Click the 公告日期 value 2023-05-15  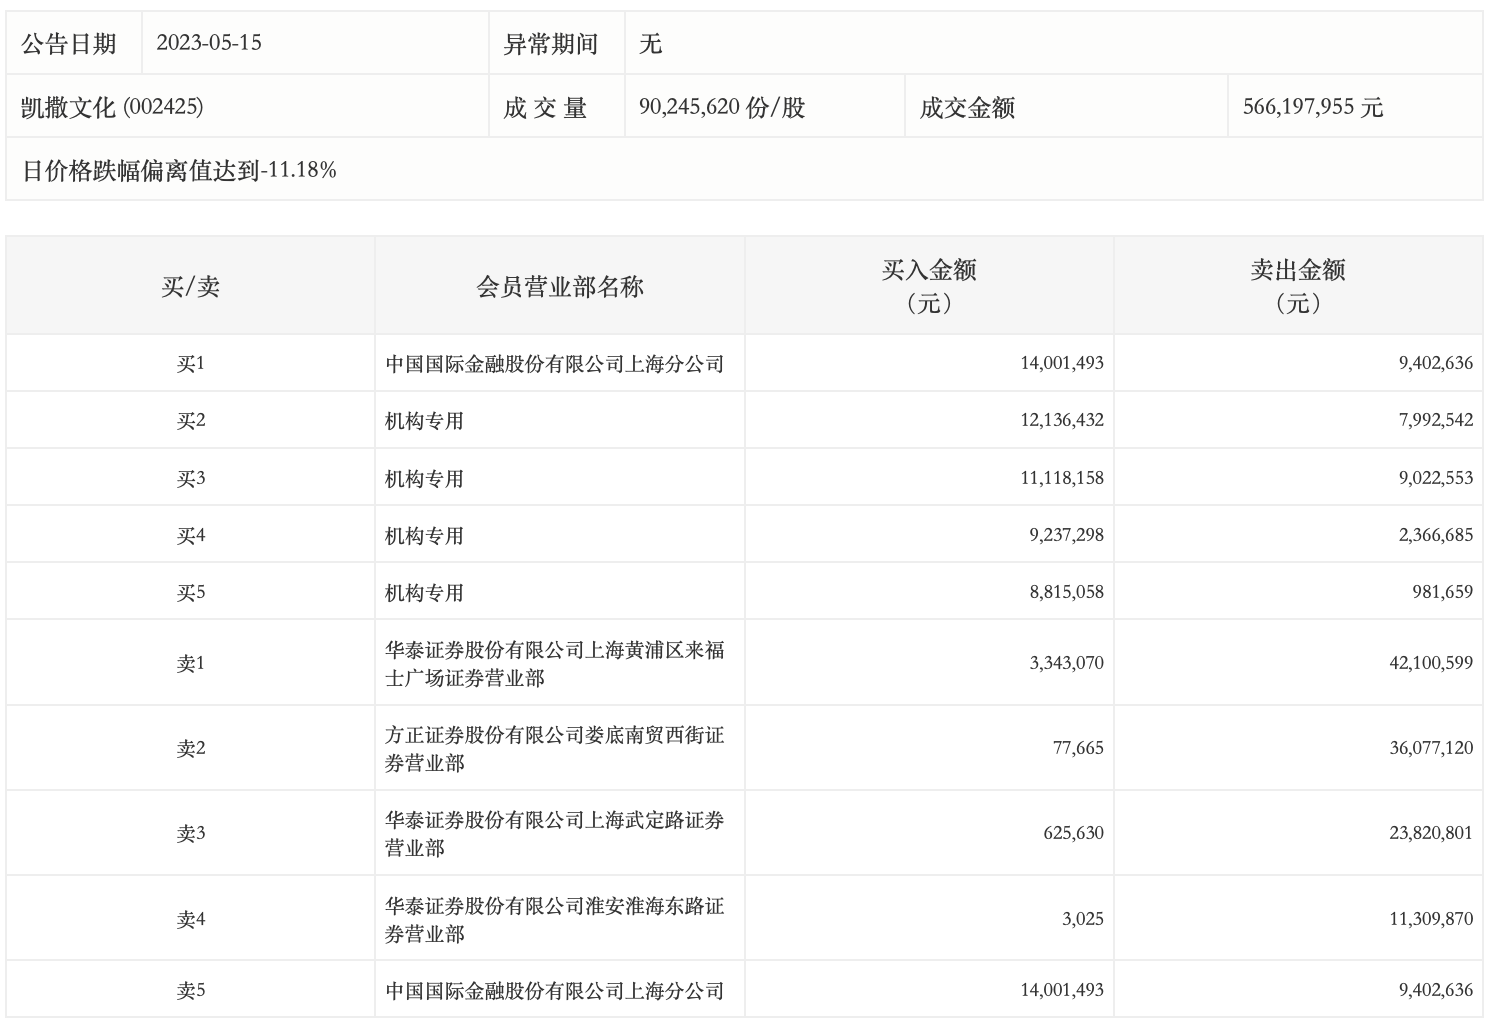(x=209, y=43)
